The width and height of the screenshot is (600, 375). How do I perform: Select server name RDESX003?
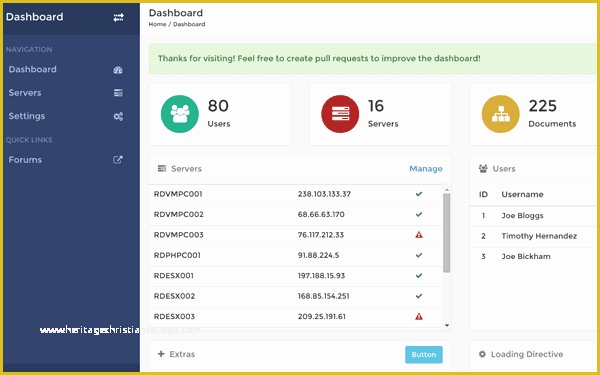pyautogui.click(x=174, y=316)
